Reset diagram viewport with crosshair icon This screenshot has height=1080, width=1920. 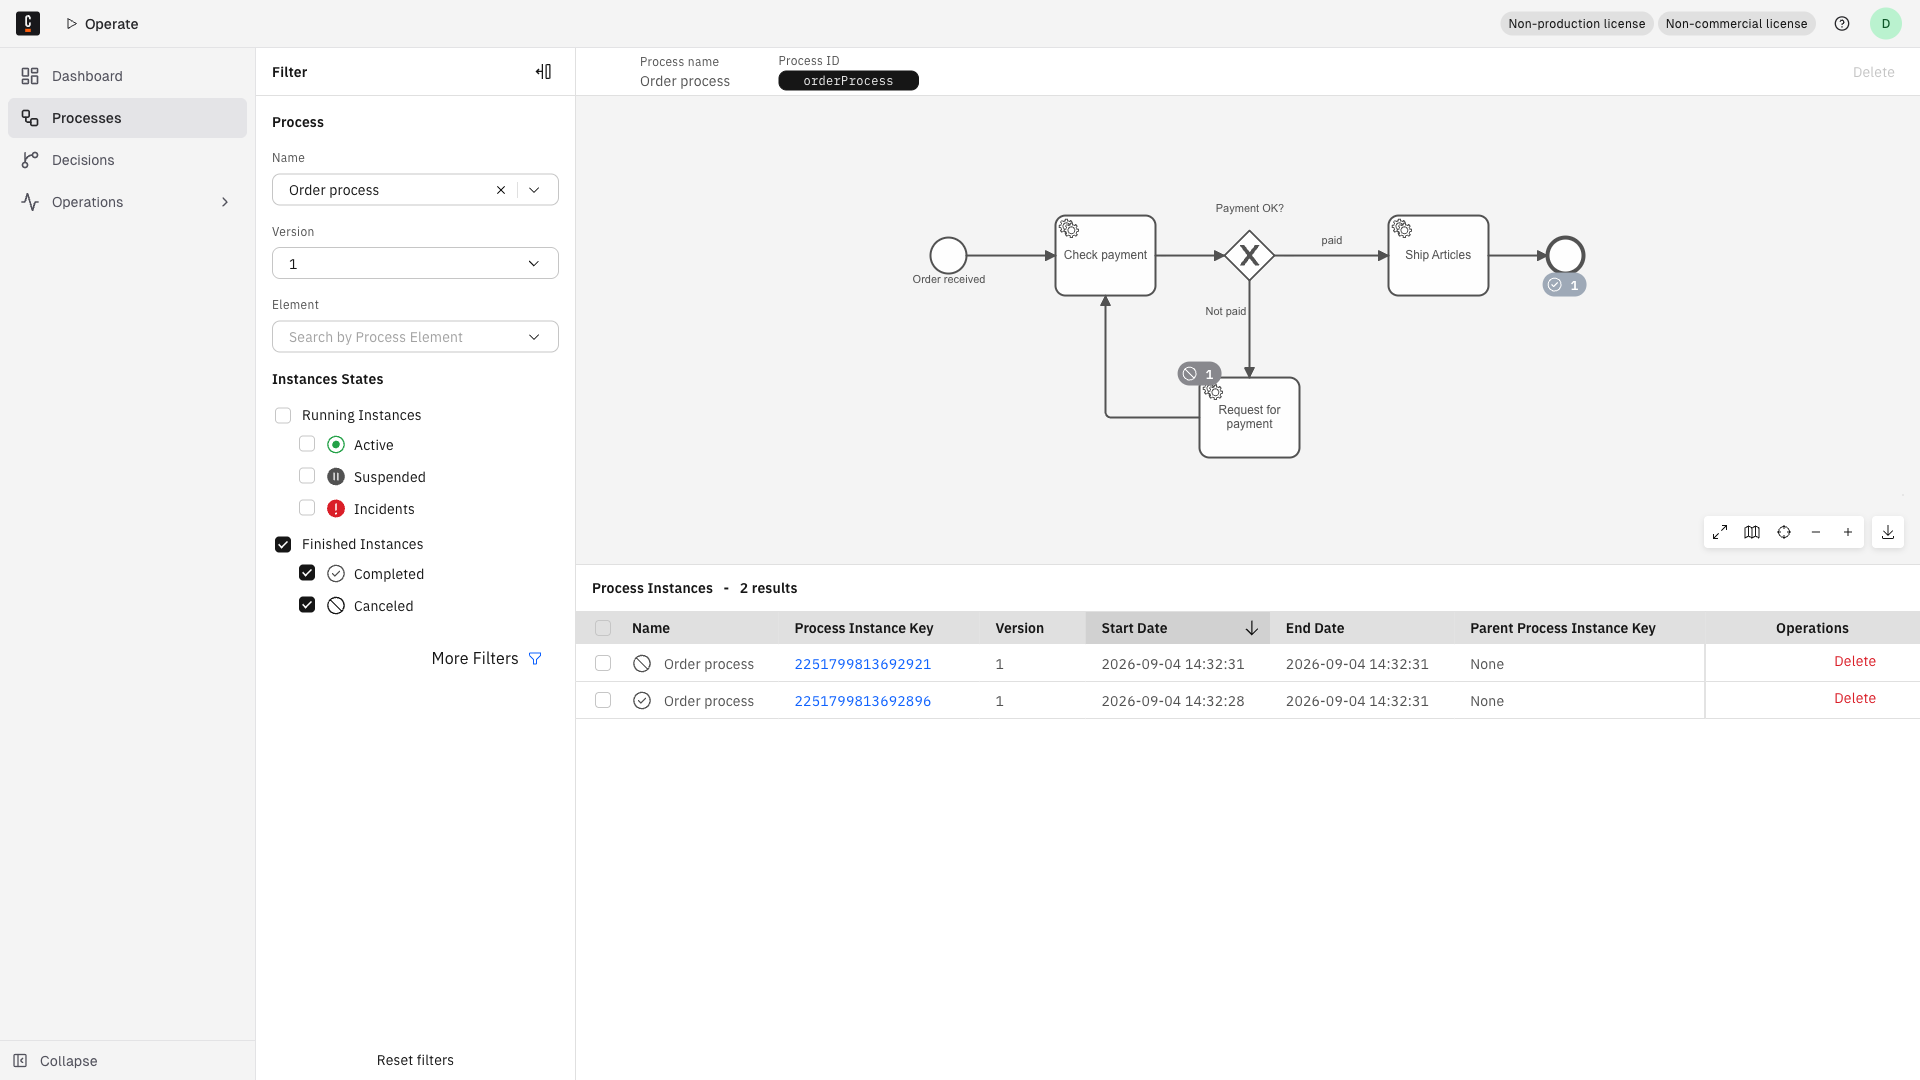click(1784, 532)
